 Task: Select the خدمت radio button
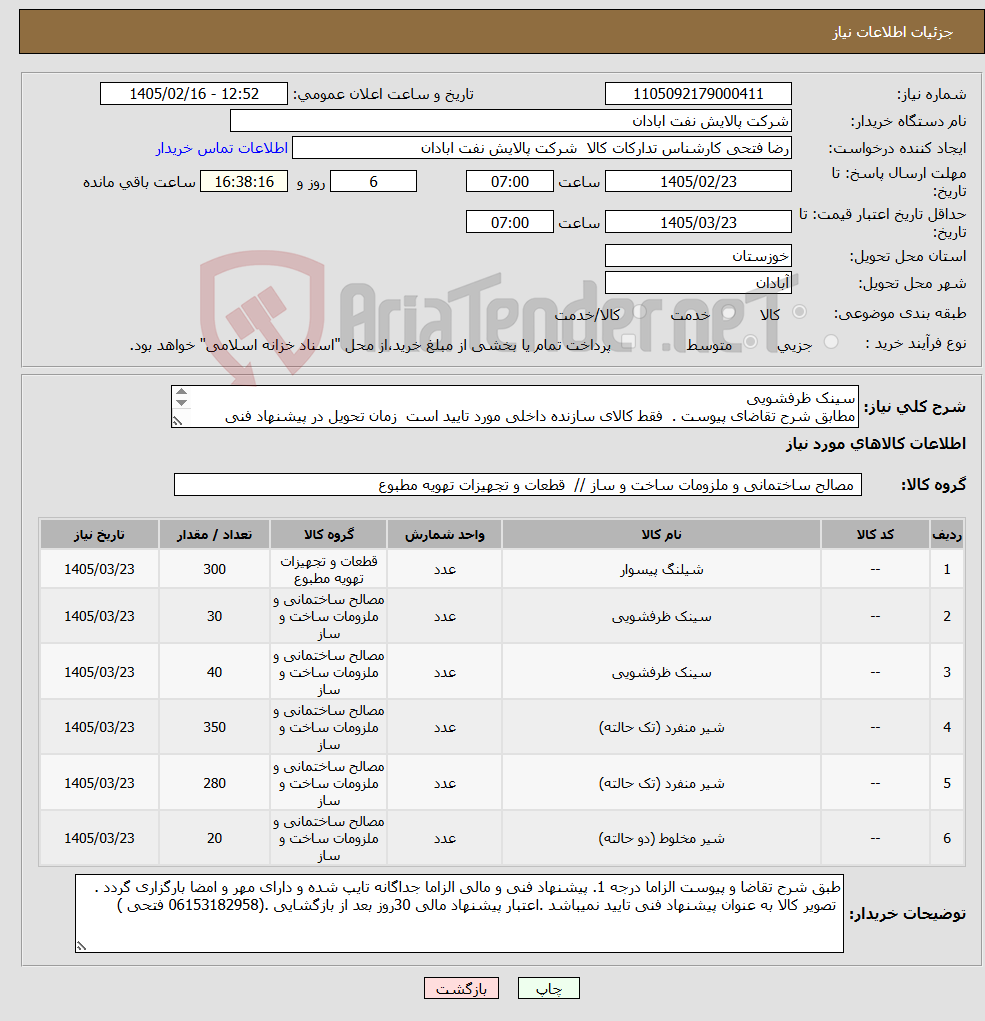coord(728,313)
